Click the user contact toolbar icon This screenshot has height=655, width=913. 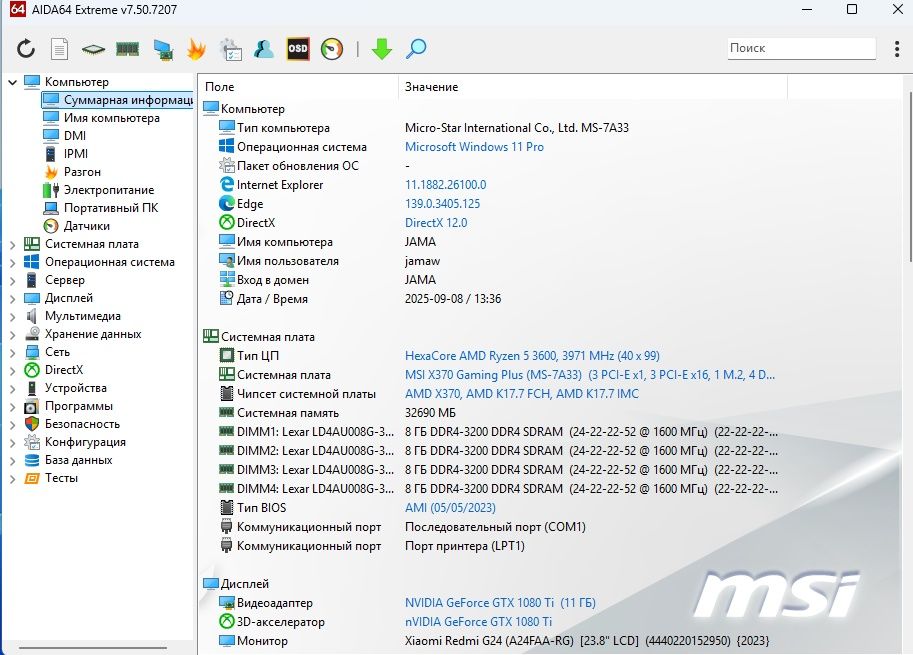click(x=264, y=49)
